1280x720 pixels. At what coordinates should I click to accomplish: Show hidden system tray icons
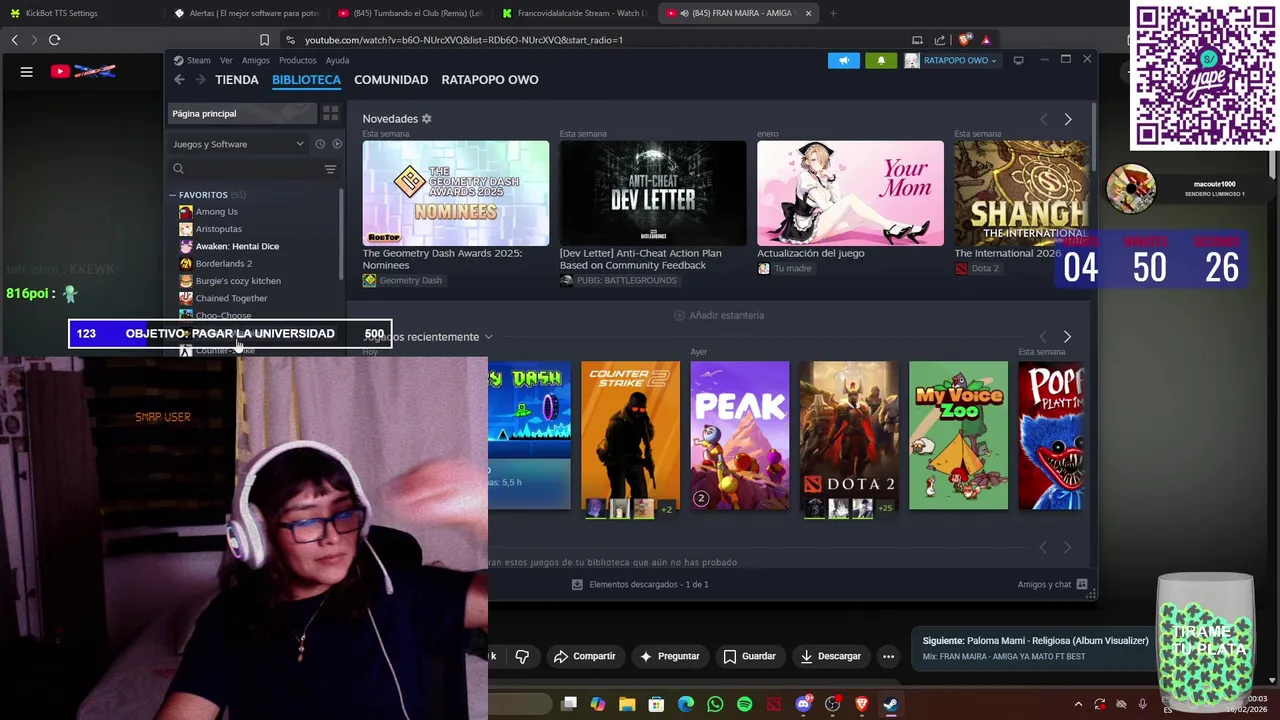(x=1078, y=704)
